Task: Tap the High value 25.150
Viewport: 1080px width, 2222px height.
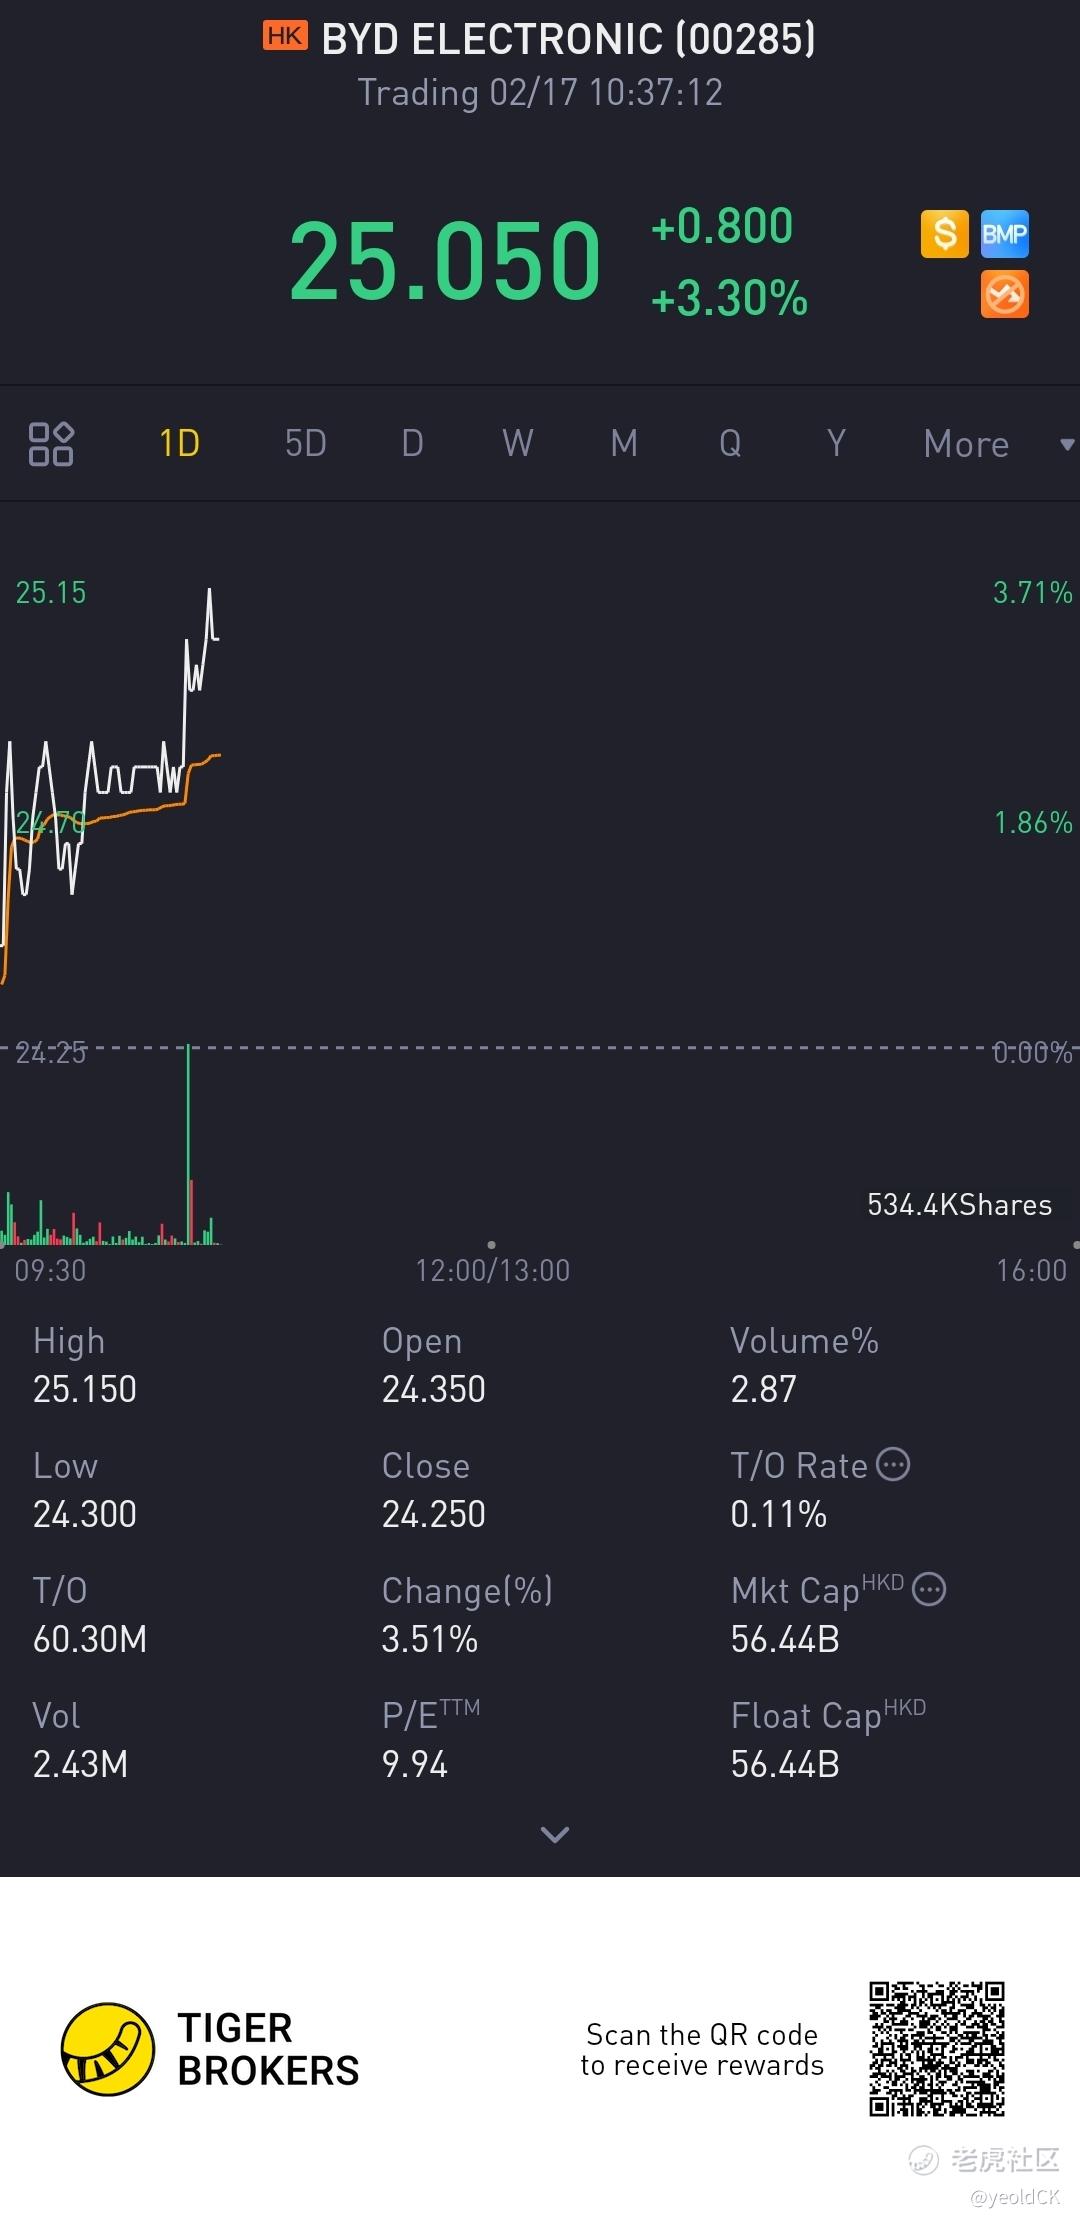Action: click(85, 1389)
